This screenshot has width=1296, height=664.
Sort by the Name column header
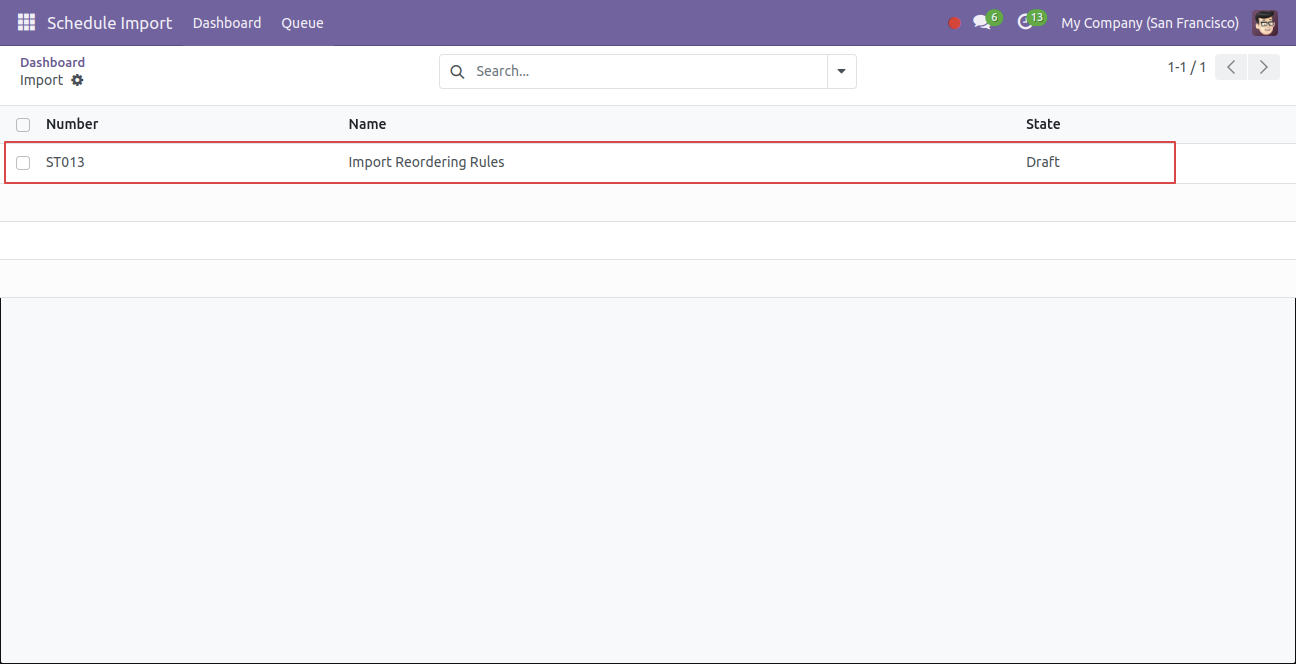pos(367,124)
